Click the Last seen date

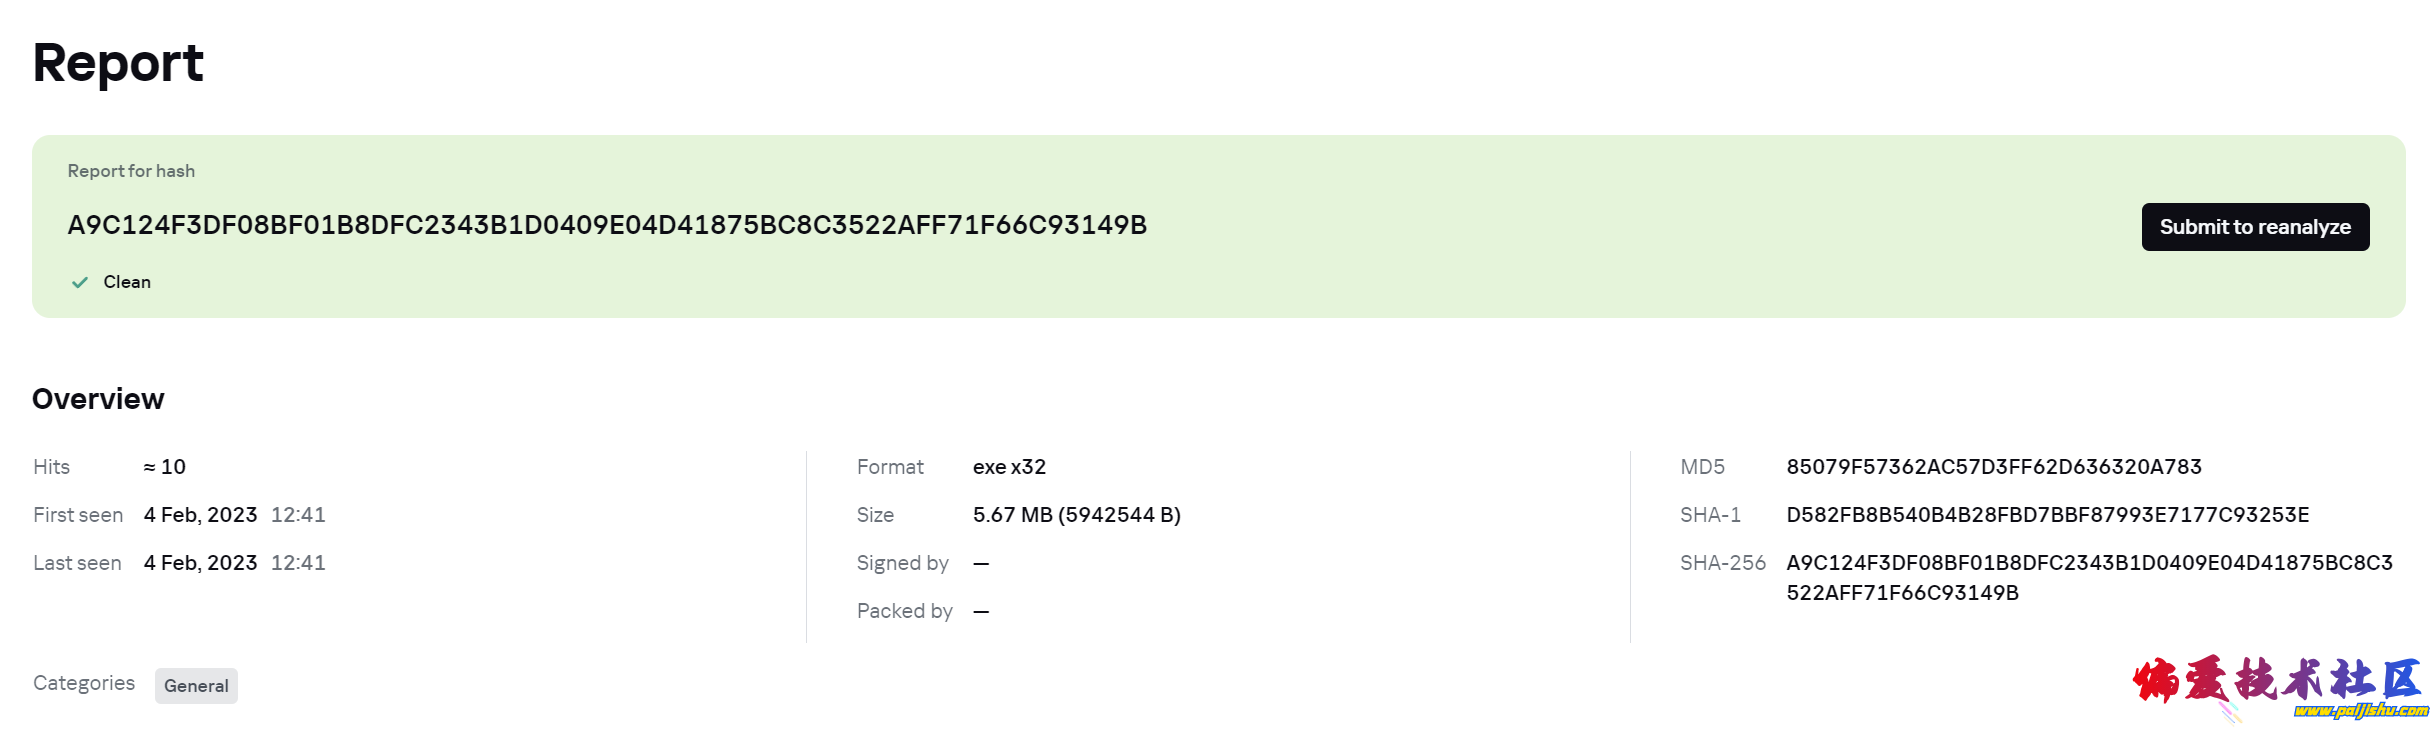201,563
